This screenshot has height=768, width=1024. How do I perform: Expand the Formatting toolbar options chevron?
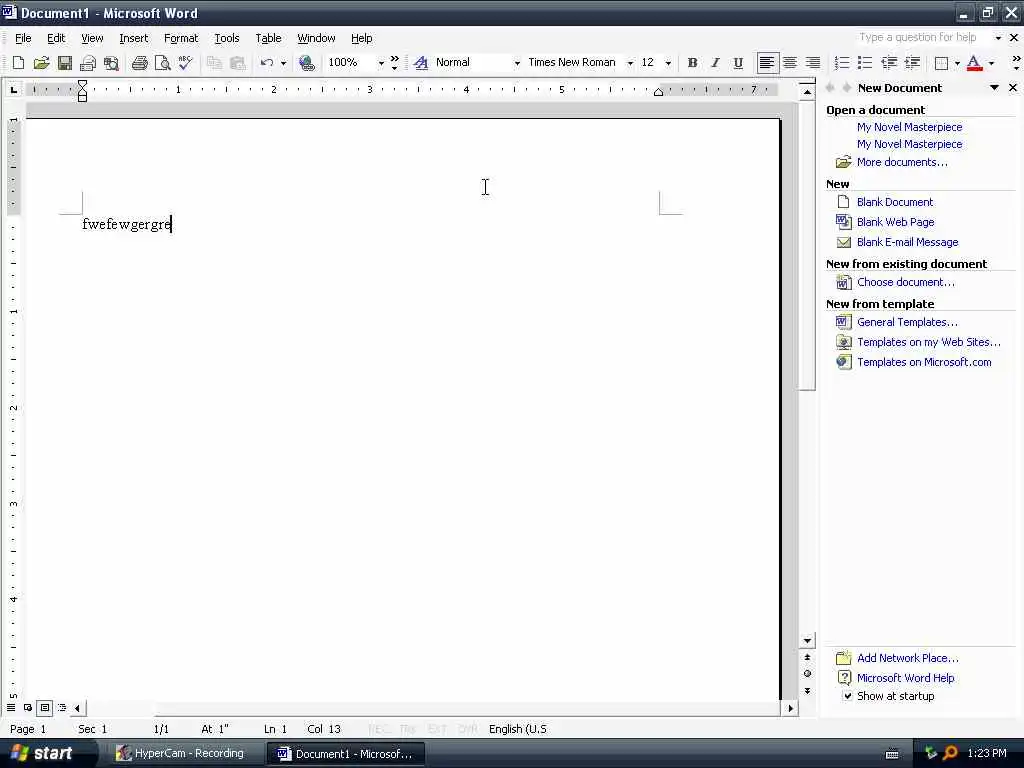coord(1016,63)
